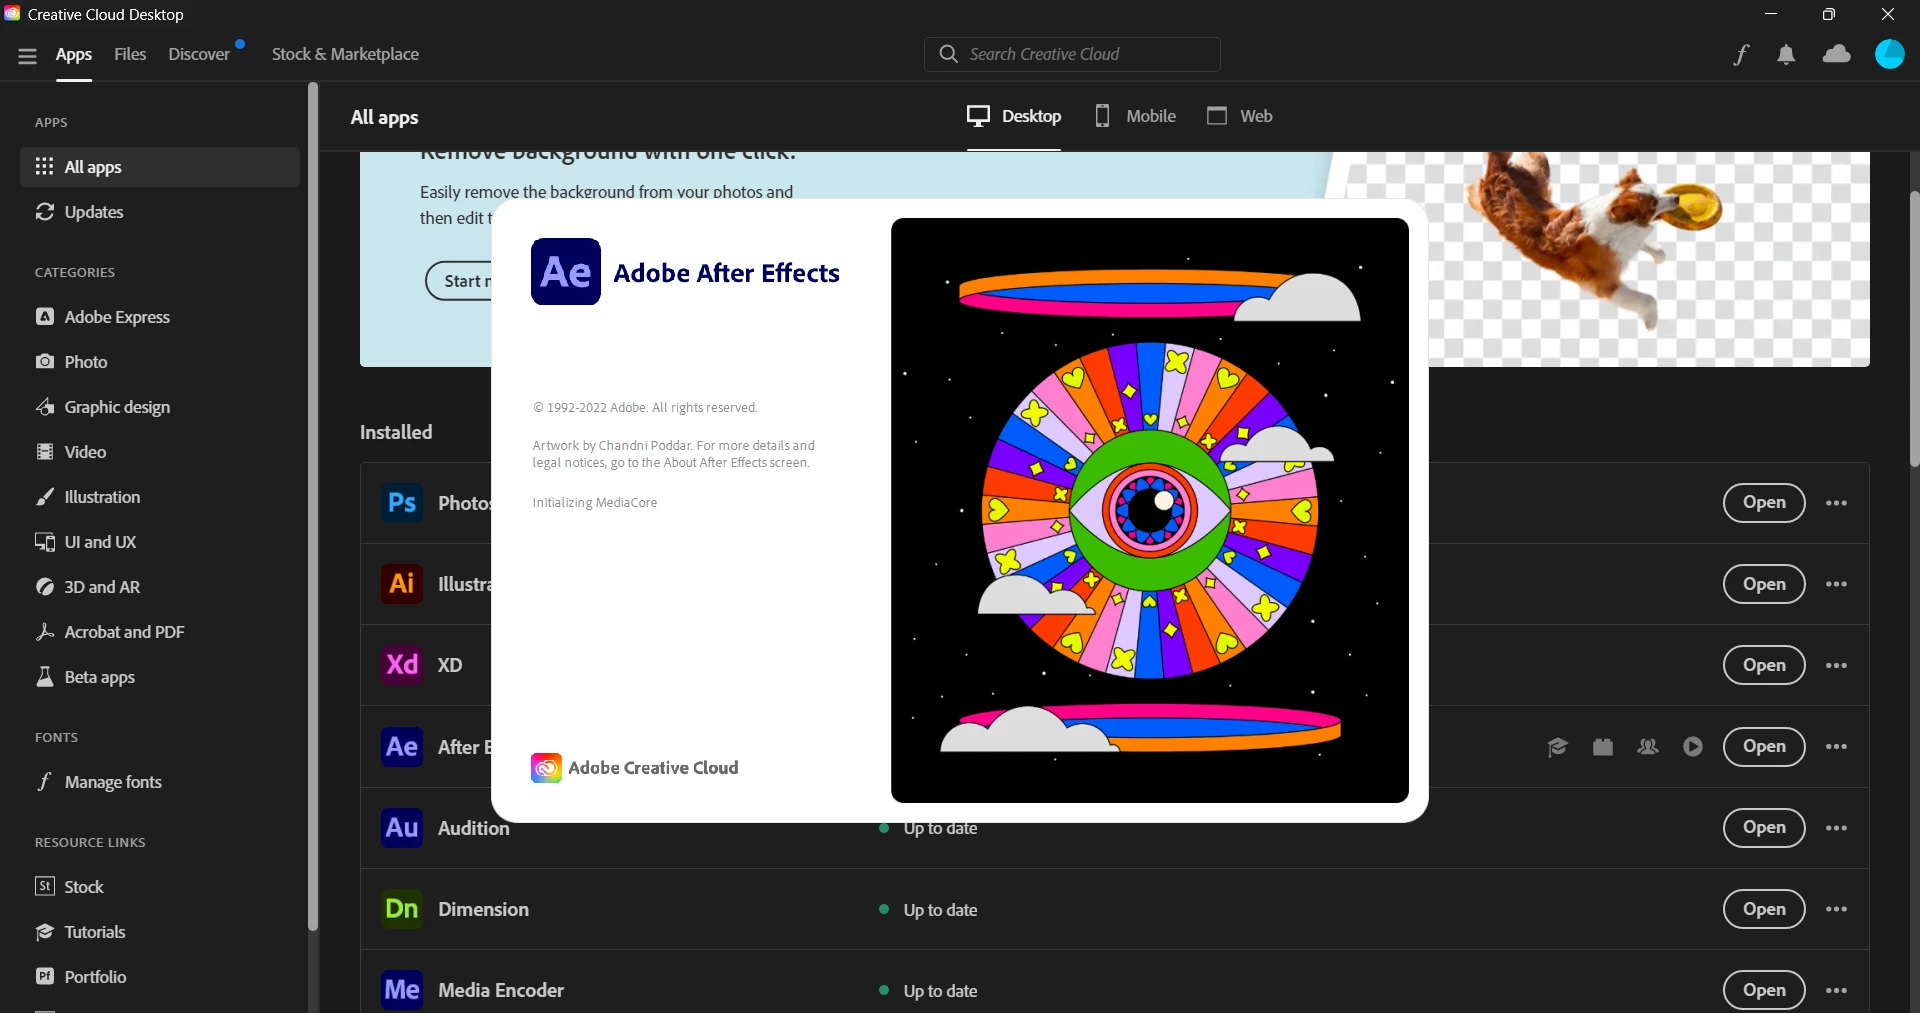The height and width of the screenshot is (1013, 1920).
Task: Select the Web apps tab
Action: coord(1239,116)
